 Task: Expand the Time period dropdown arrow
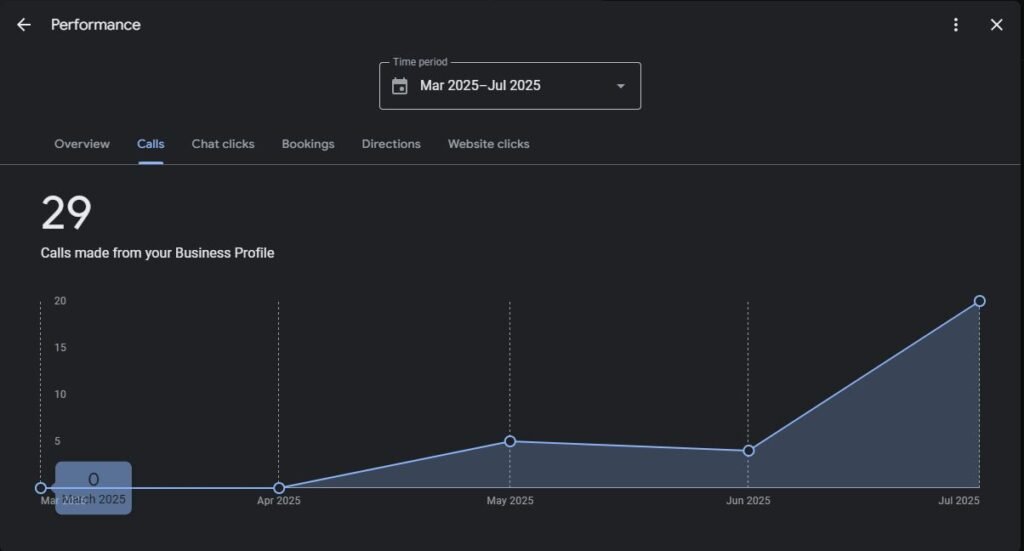[x=620, y=86]
